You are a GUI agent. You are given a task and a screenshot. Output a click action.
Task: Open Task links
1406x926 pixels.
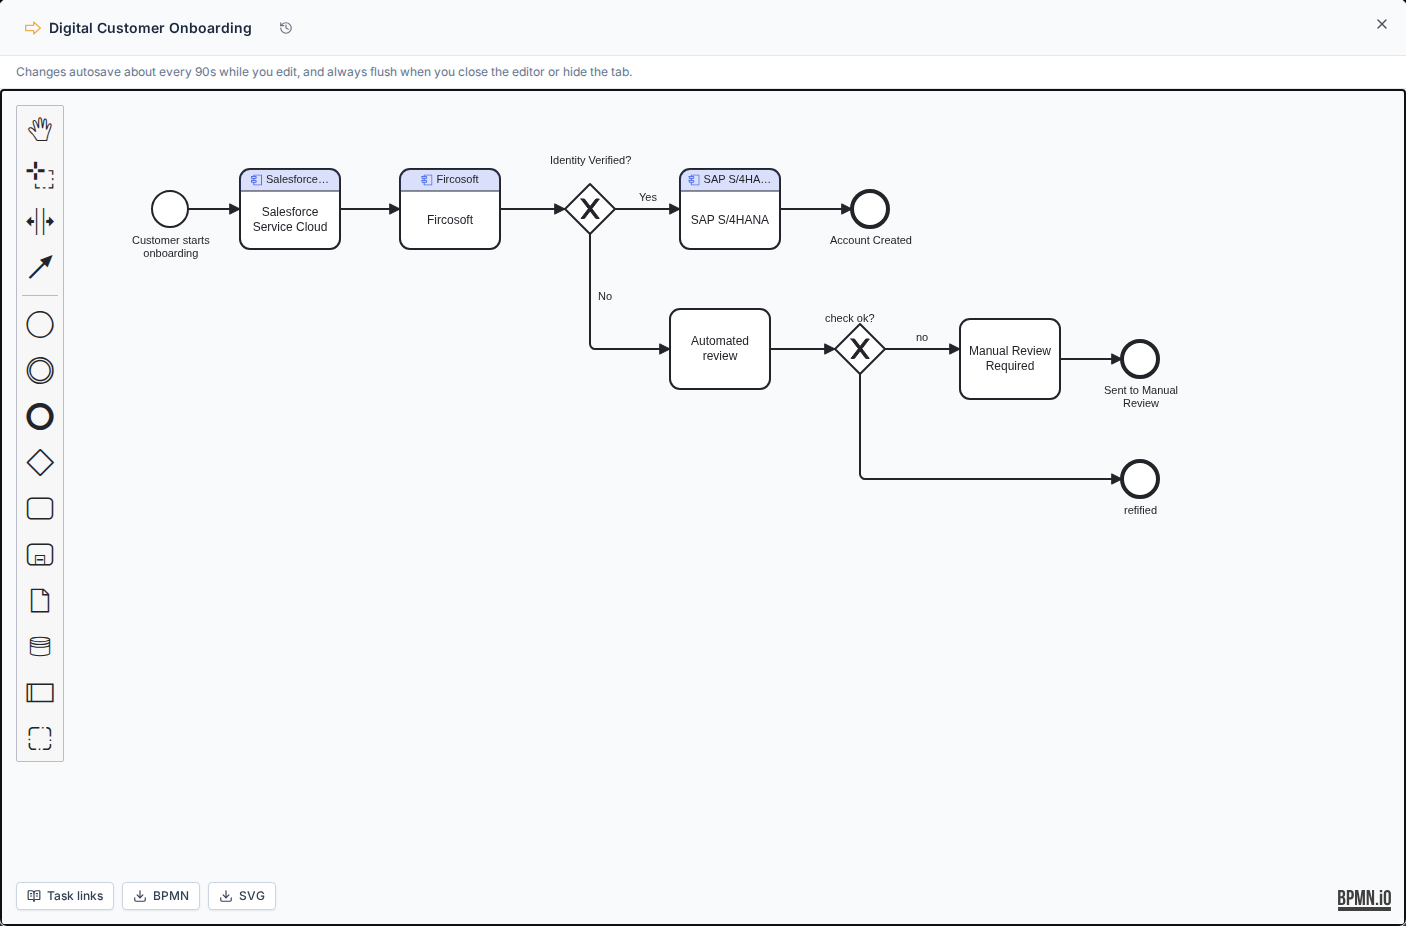(65, 896)
